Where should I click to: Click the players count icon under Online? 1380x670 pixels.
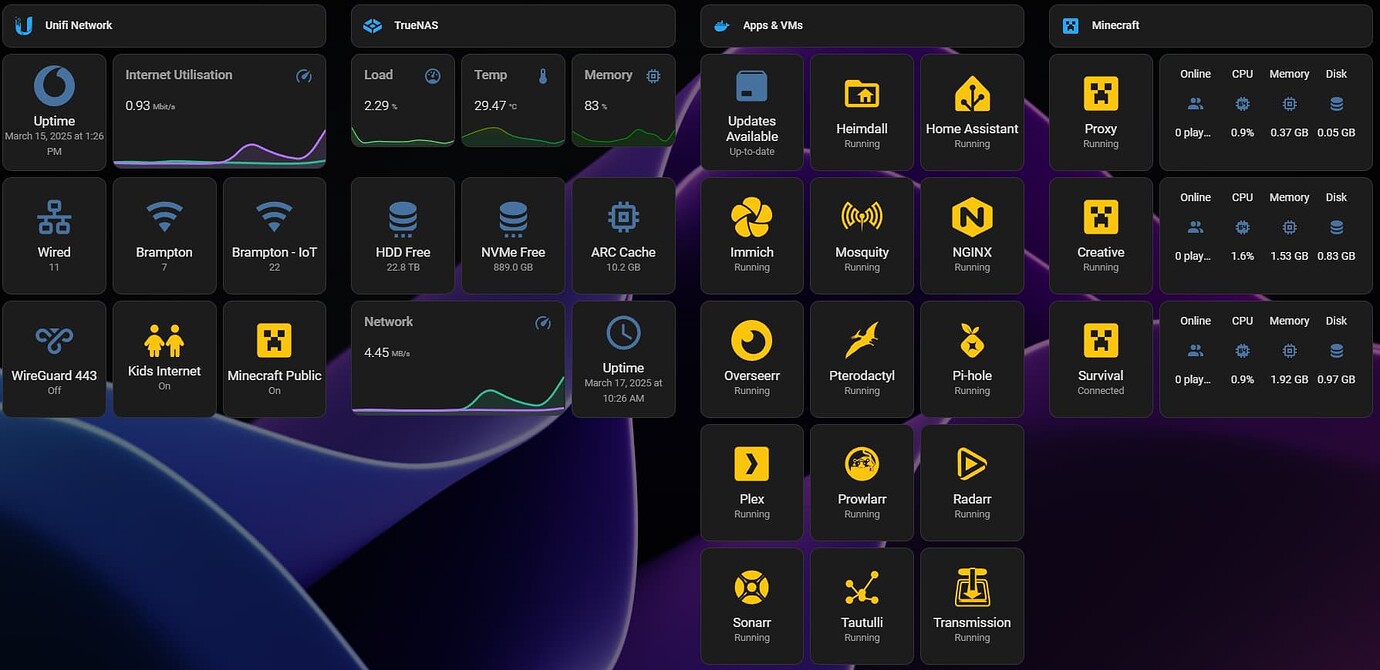[x=1194, y=103]
